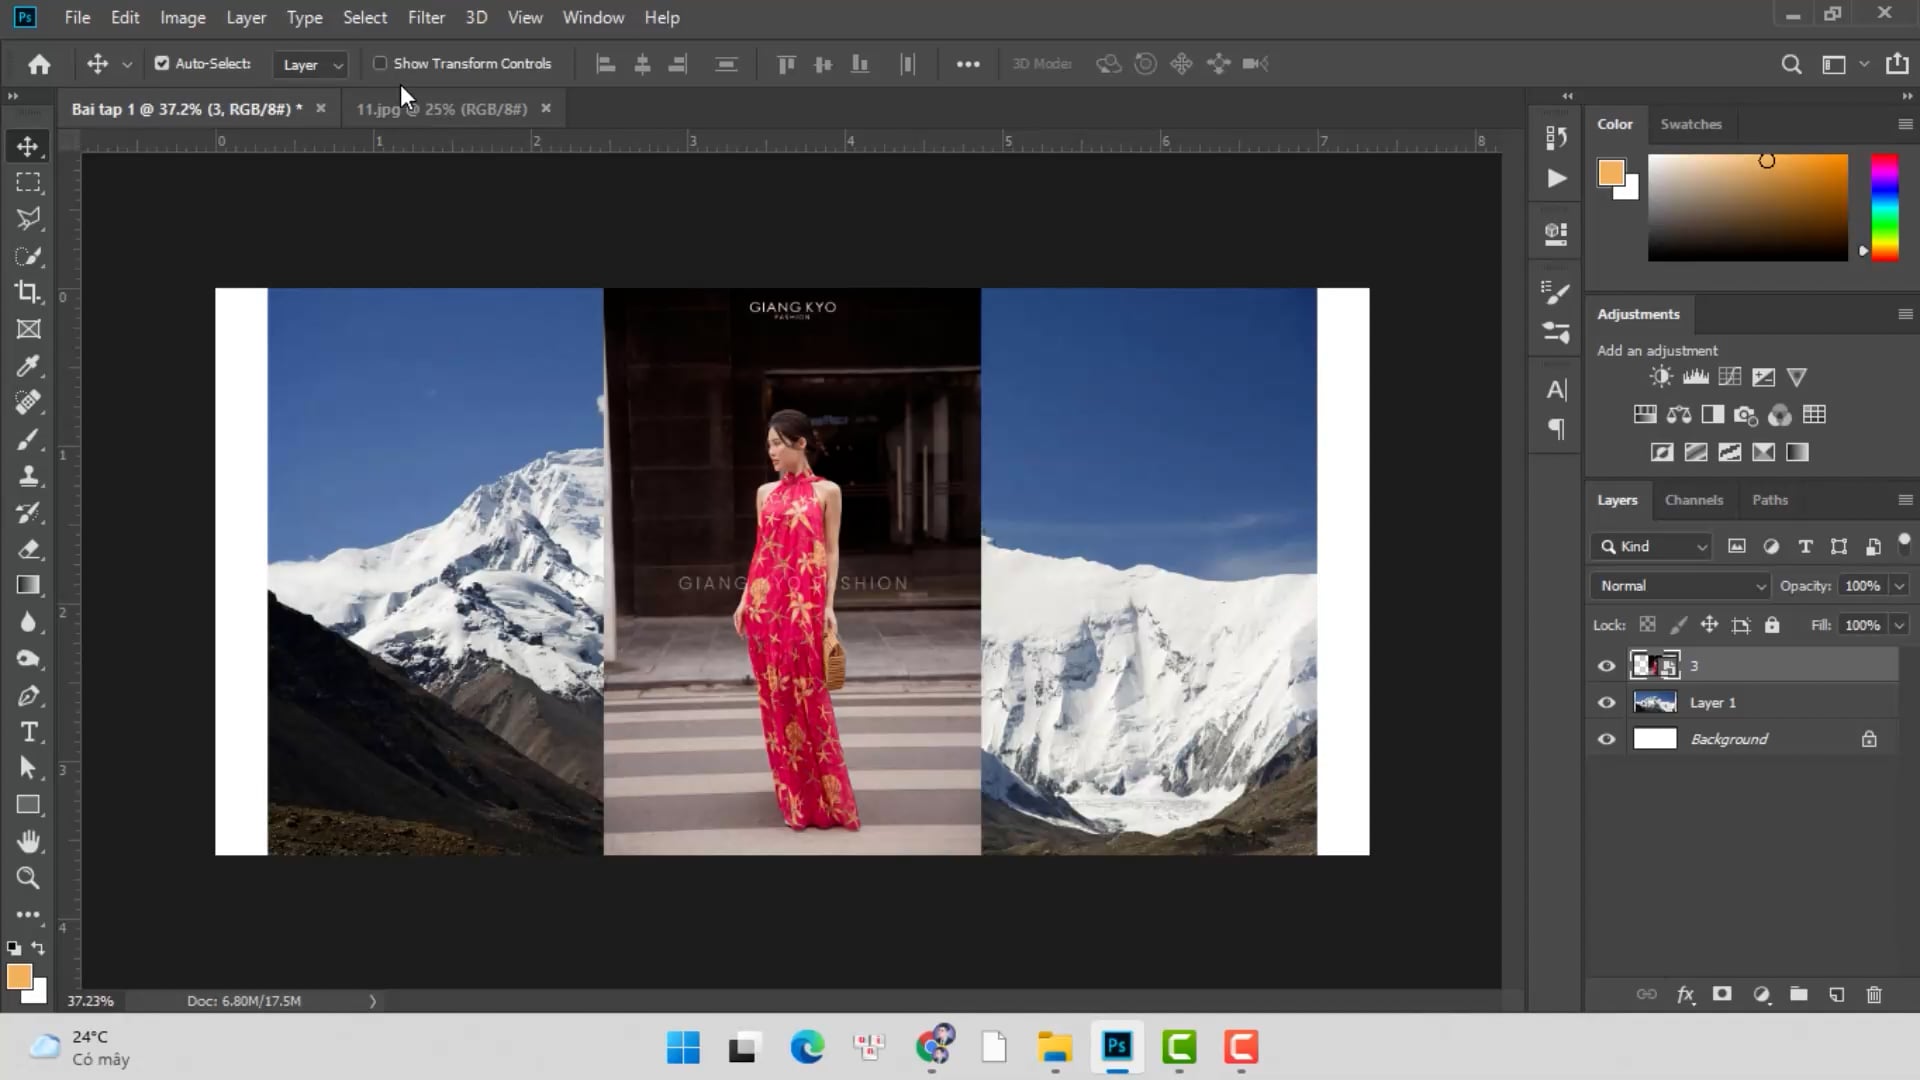This screenshot has height=1080, width=1920.
Task: Open the layer style fx menu
Action: (x=1685, y=994)
